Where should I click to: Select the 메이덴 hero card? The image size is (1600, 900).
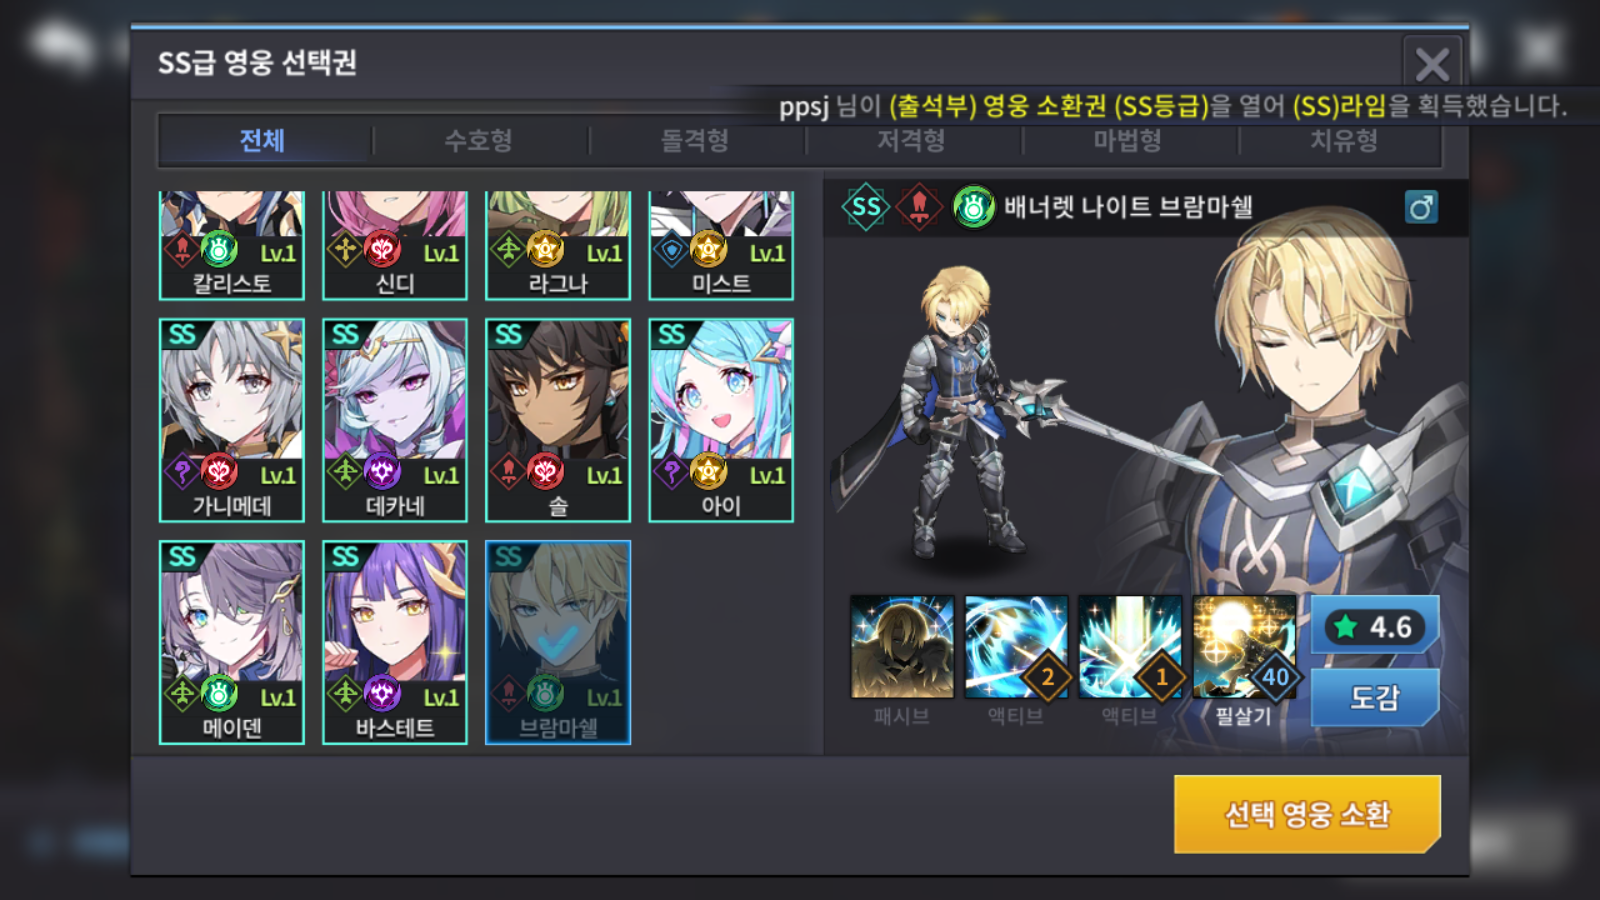[232, 643]
